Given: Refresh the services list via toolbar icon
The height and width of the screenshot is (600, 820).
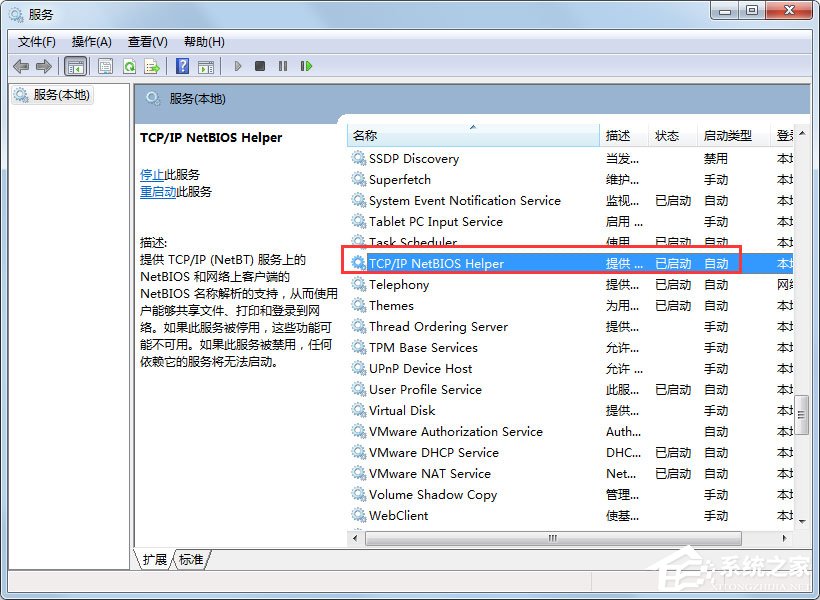Looking at the screenshot, I should point(128,66).
